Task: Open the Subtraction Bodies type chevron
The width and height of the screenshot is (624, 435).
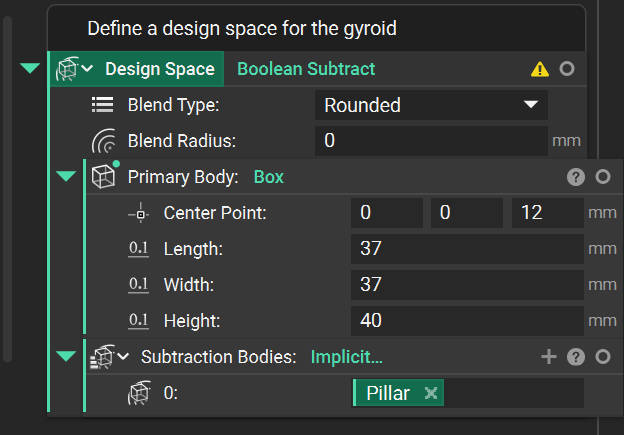Action: pos(123,356)
